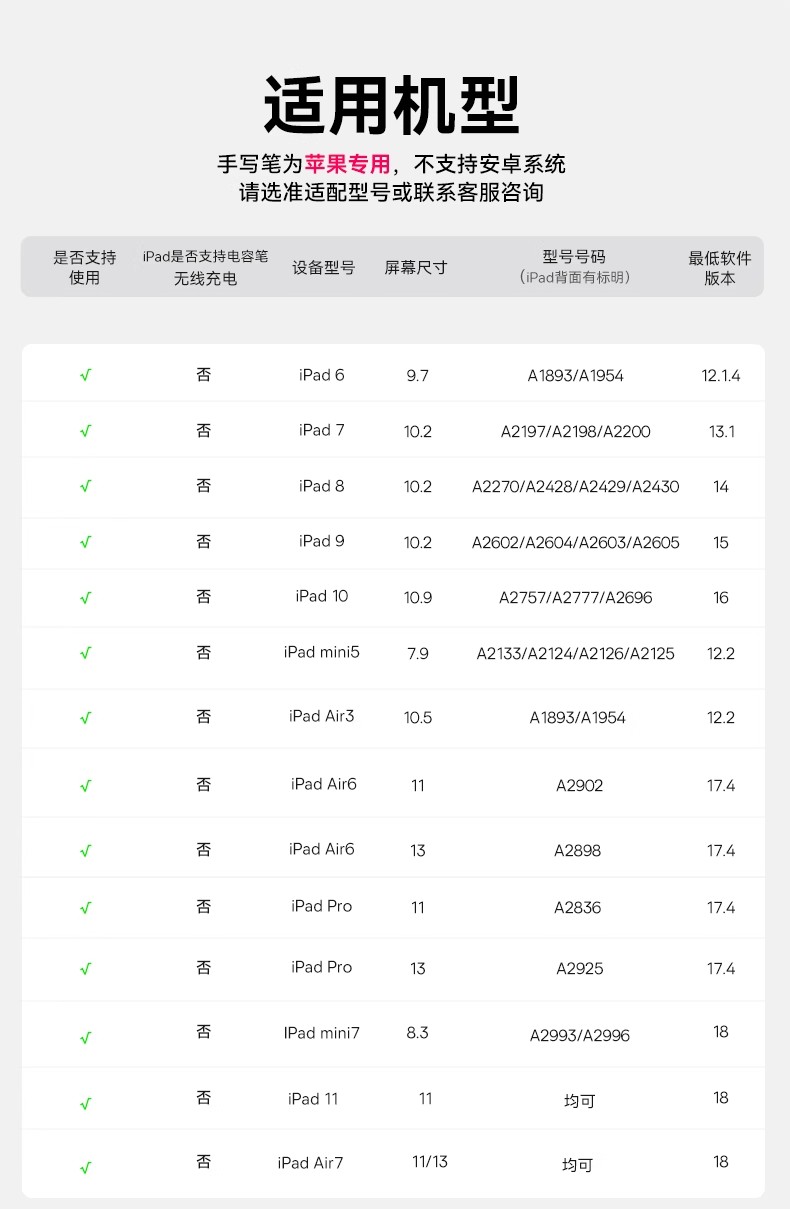Click version 15 in the iPad 9 row

(721, 543)
